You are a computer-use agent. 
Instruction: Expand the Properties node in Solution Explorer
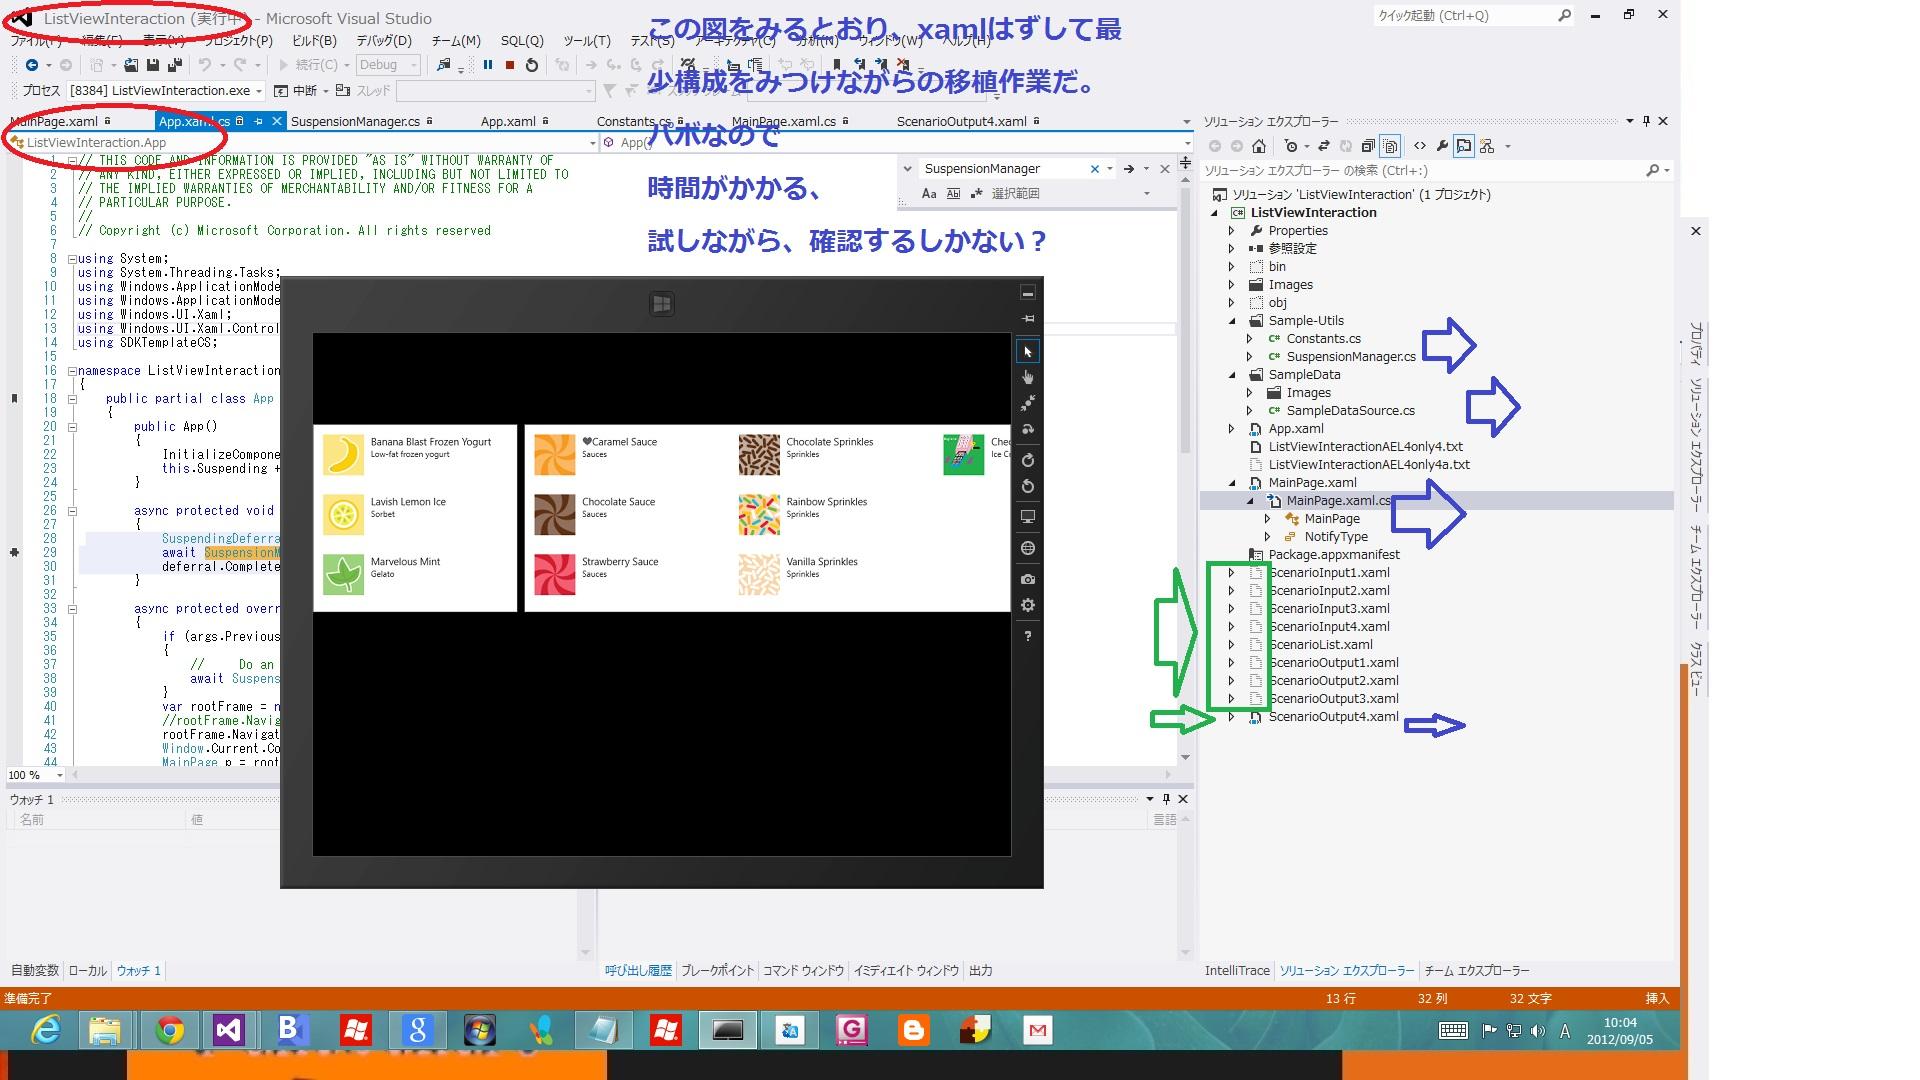coord(1232,231)
